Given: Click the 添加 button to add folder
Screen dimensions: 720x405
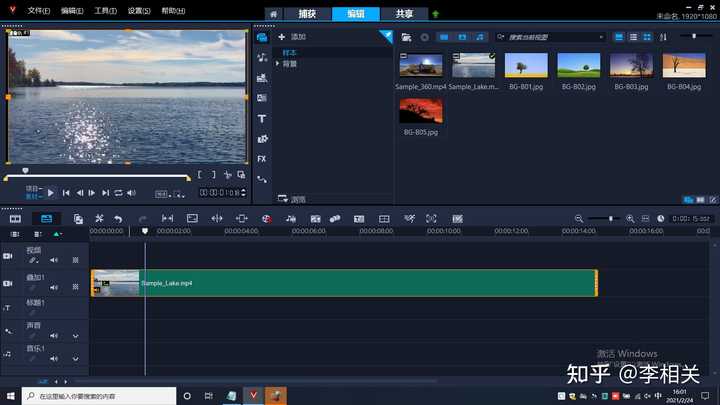Looking at the screenshot, I should 293,37.
